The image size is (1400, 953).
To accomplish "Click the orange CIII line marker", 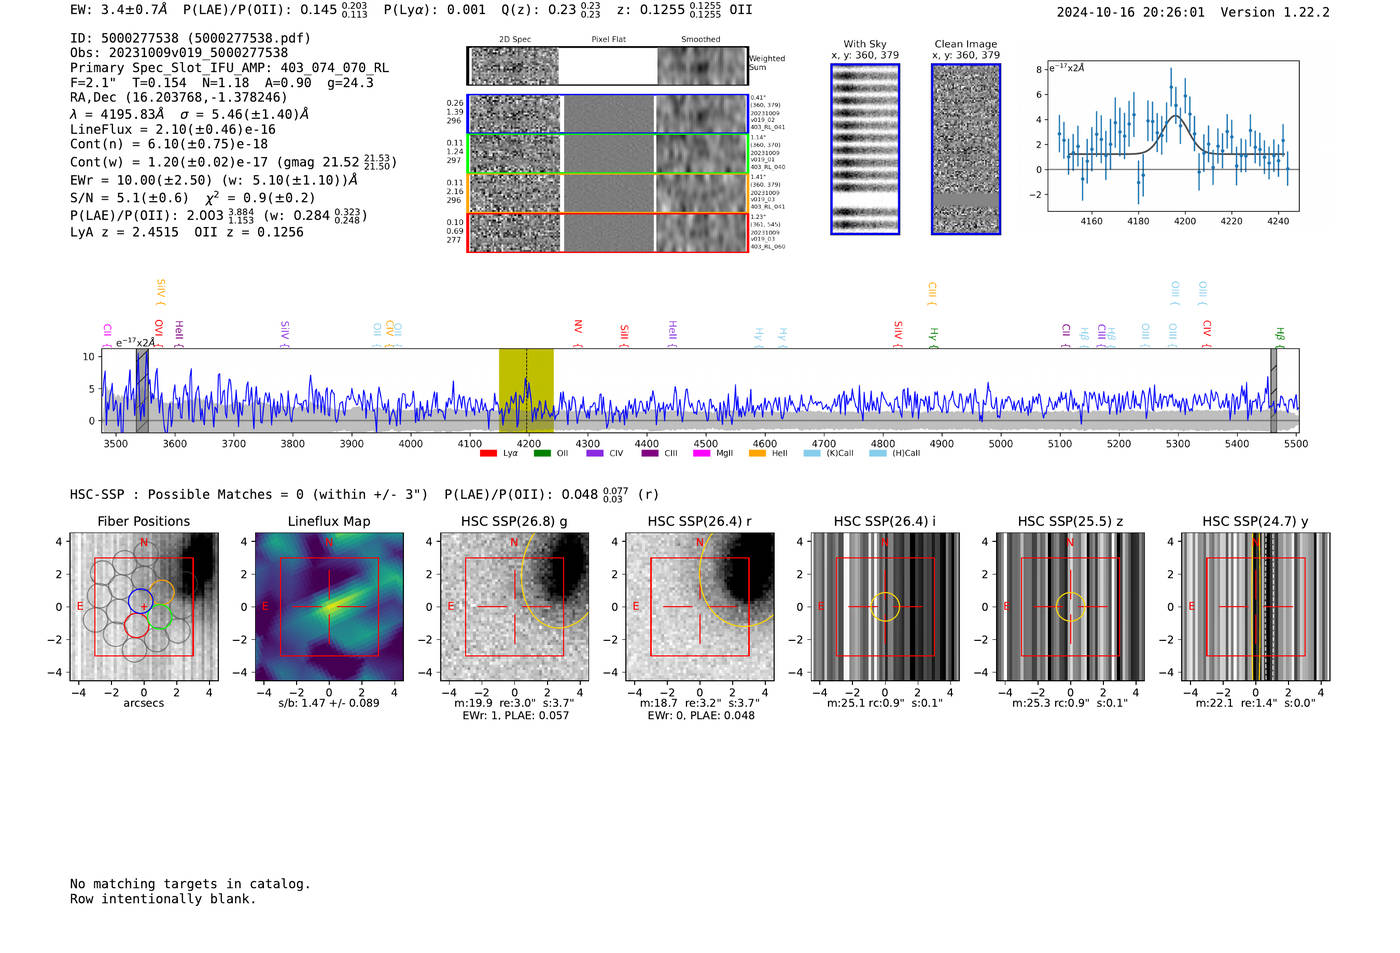I will click(932, 292).
